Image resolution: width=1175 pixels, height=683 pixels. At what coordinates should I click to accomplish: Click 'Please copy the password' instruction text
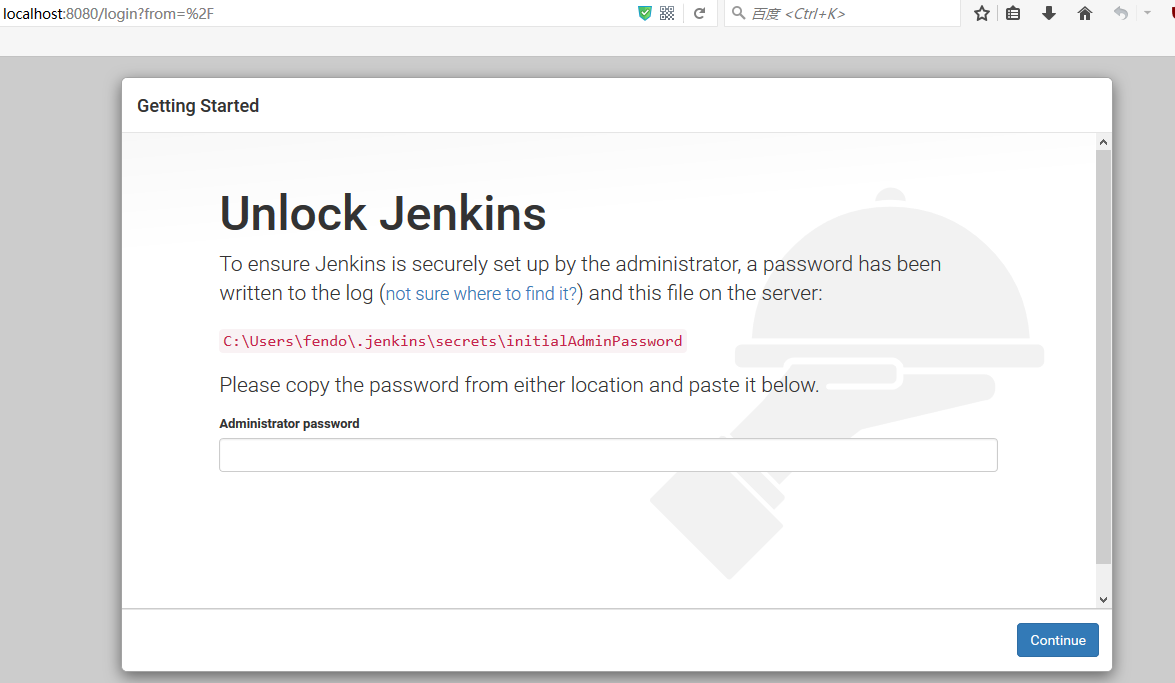coord(519,385)
